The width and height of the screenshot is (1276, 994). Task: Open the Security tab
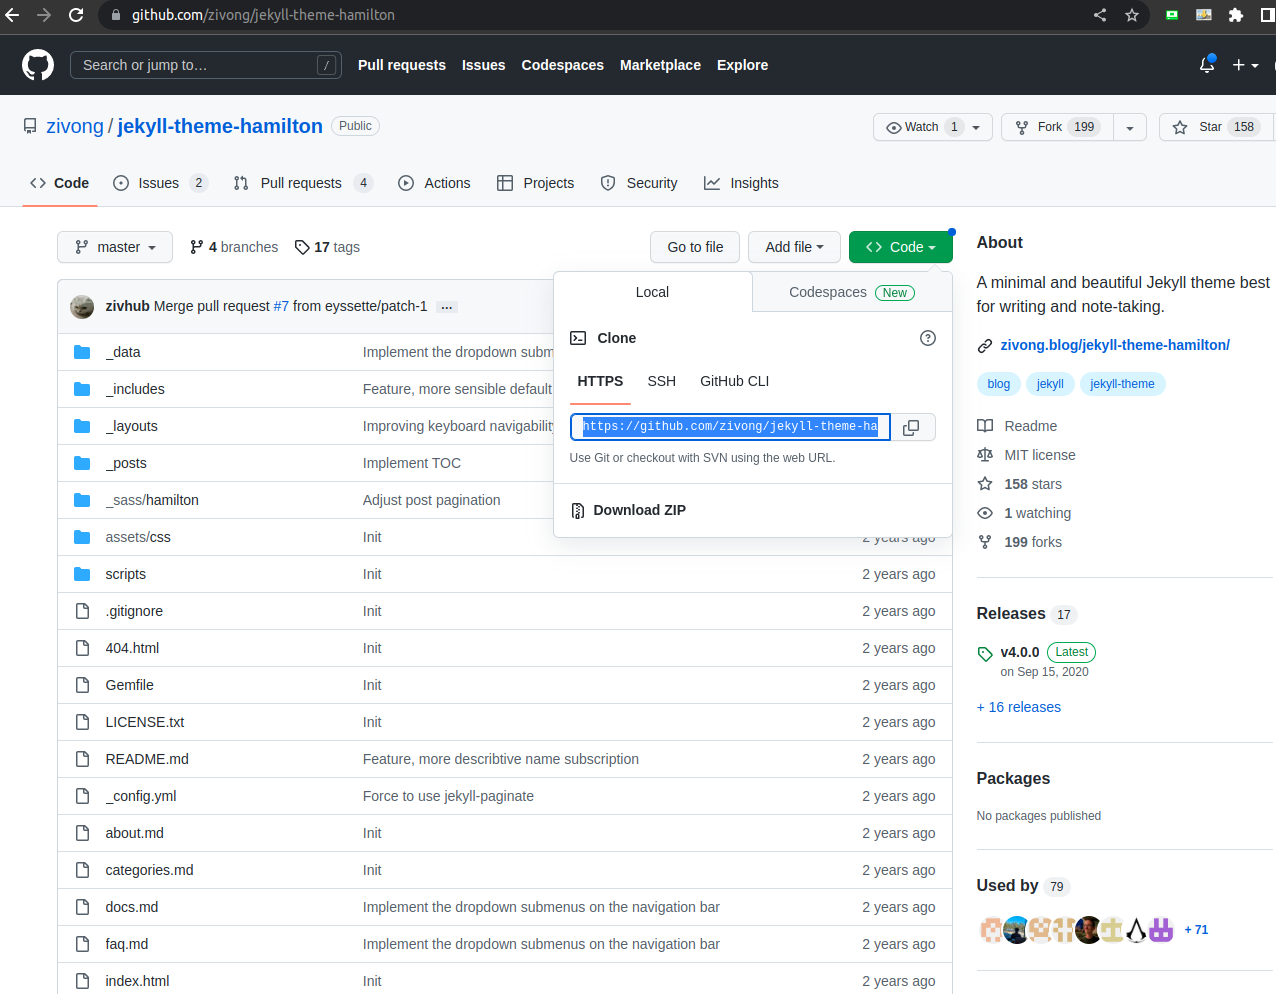coord(639,183)
